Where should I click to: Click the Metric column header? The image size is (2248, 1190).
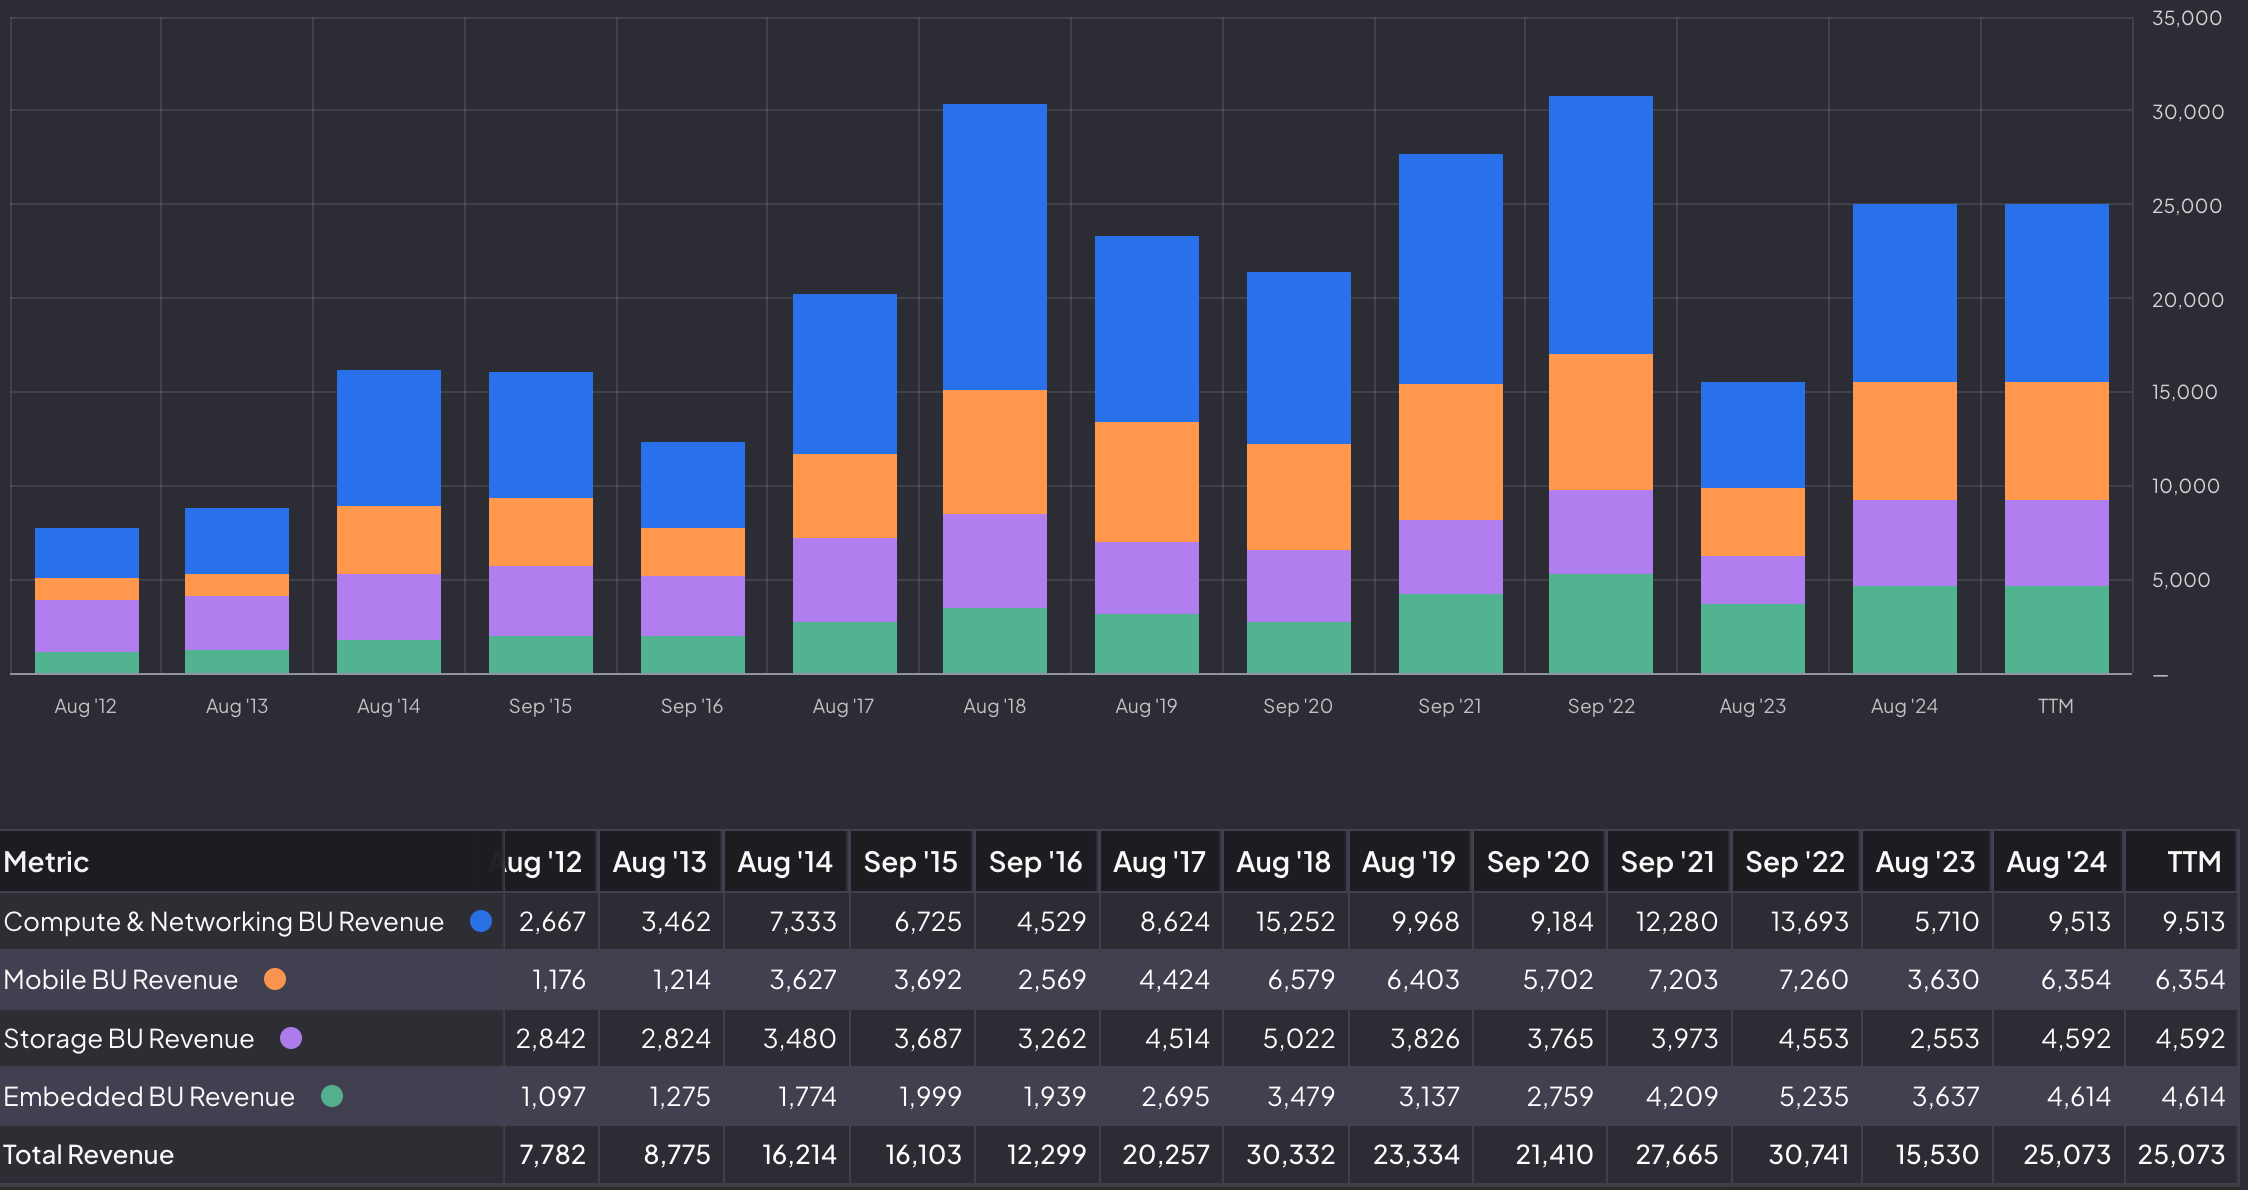[46, 862]
